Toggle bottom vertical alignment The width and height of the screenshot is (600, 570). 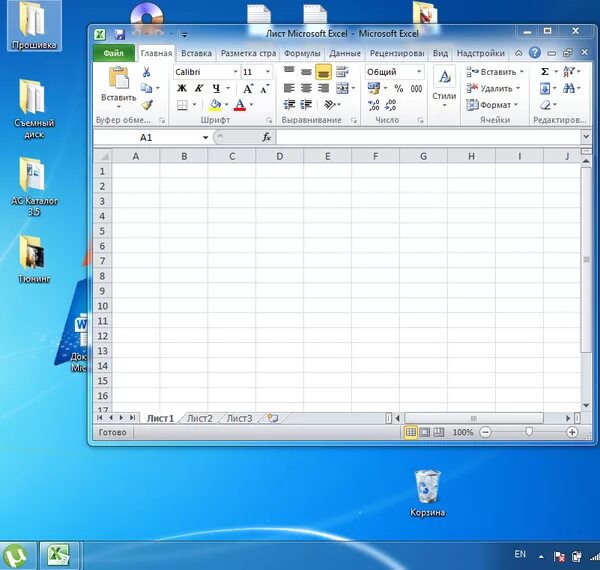point(323,72)
